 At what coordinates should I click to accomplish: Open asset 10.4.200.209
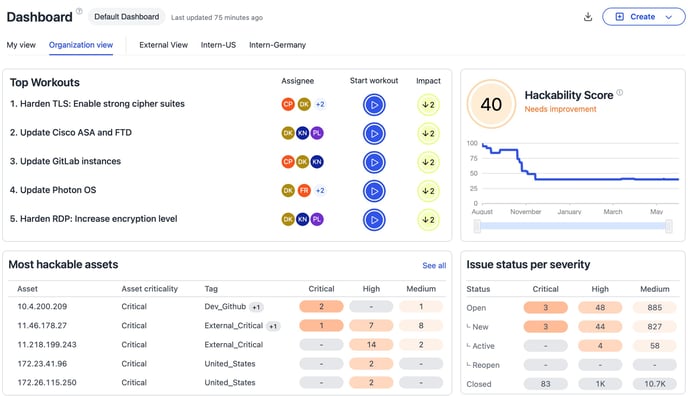[42, 307]
